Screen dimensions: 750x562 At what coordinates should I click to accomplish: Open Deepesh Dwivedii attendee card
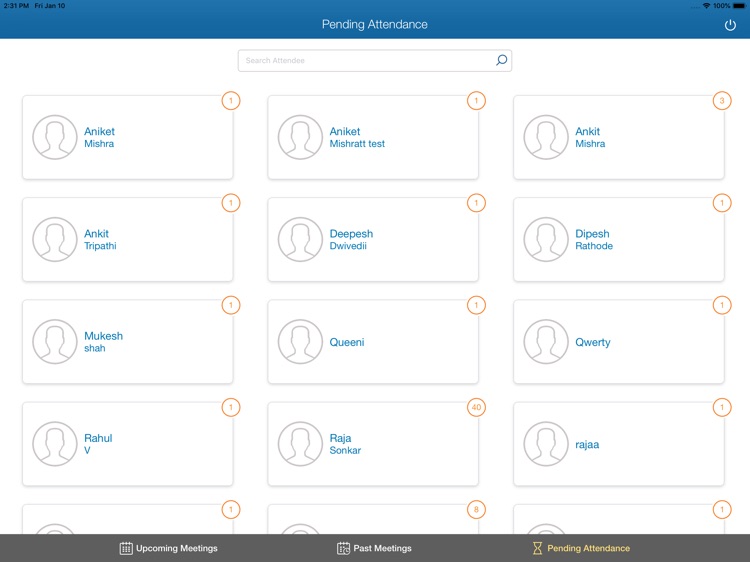tap(373, 240)
